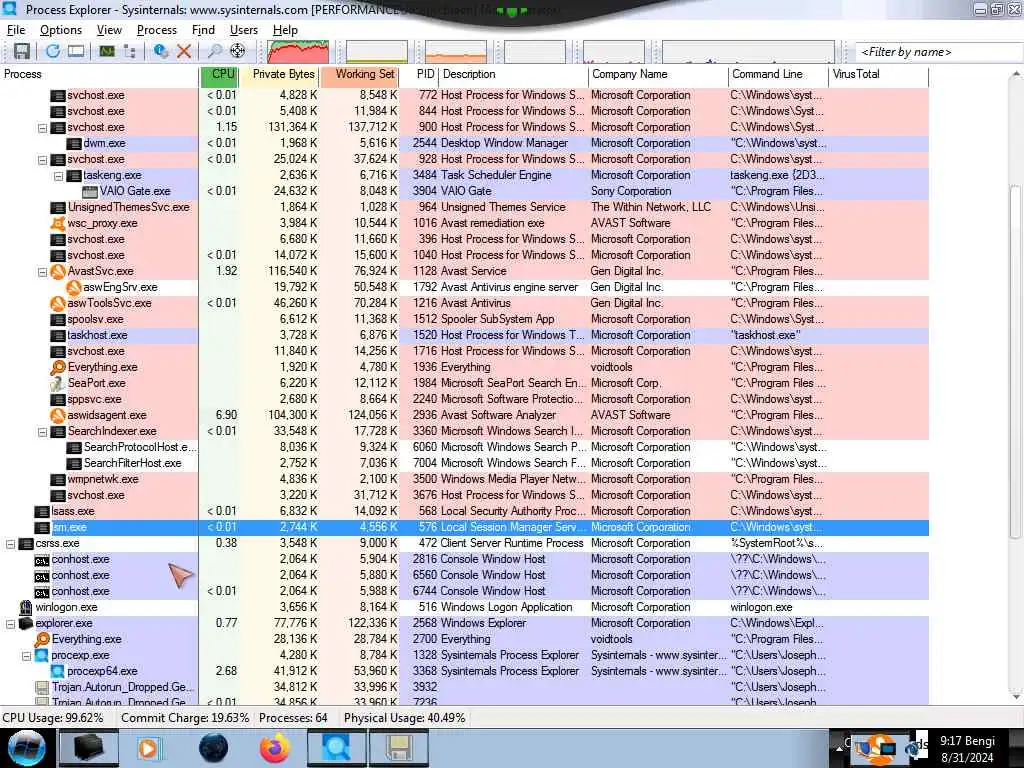The image size is (1024, 768).
Task: Open the Users menu
Action: pyautogui.click(x=244, y=30)
